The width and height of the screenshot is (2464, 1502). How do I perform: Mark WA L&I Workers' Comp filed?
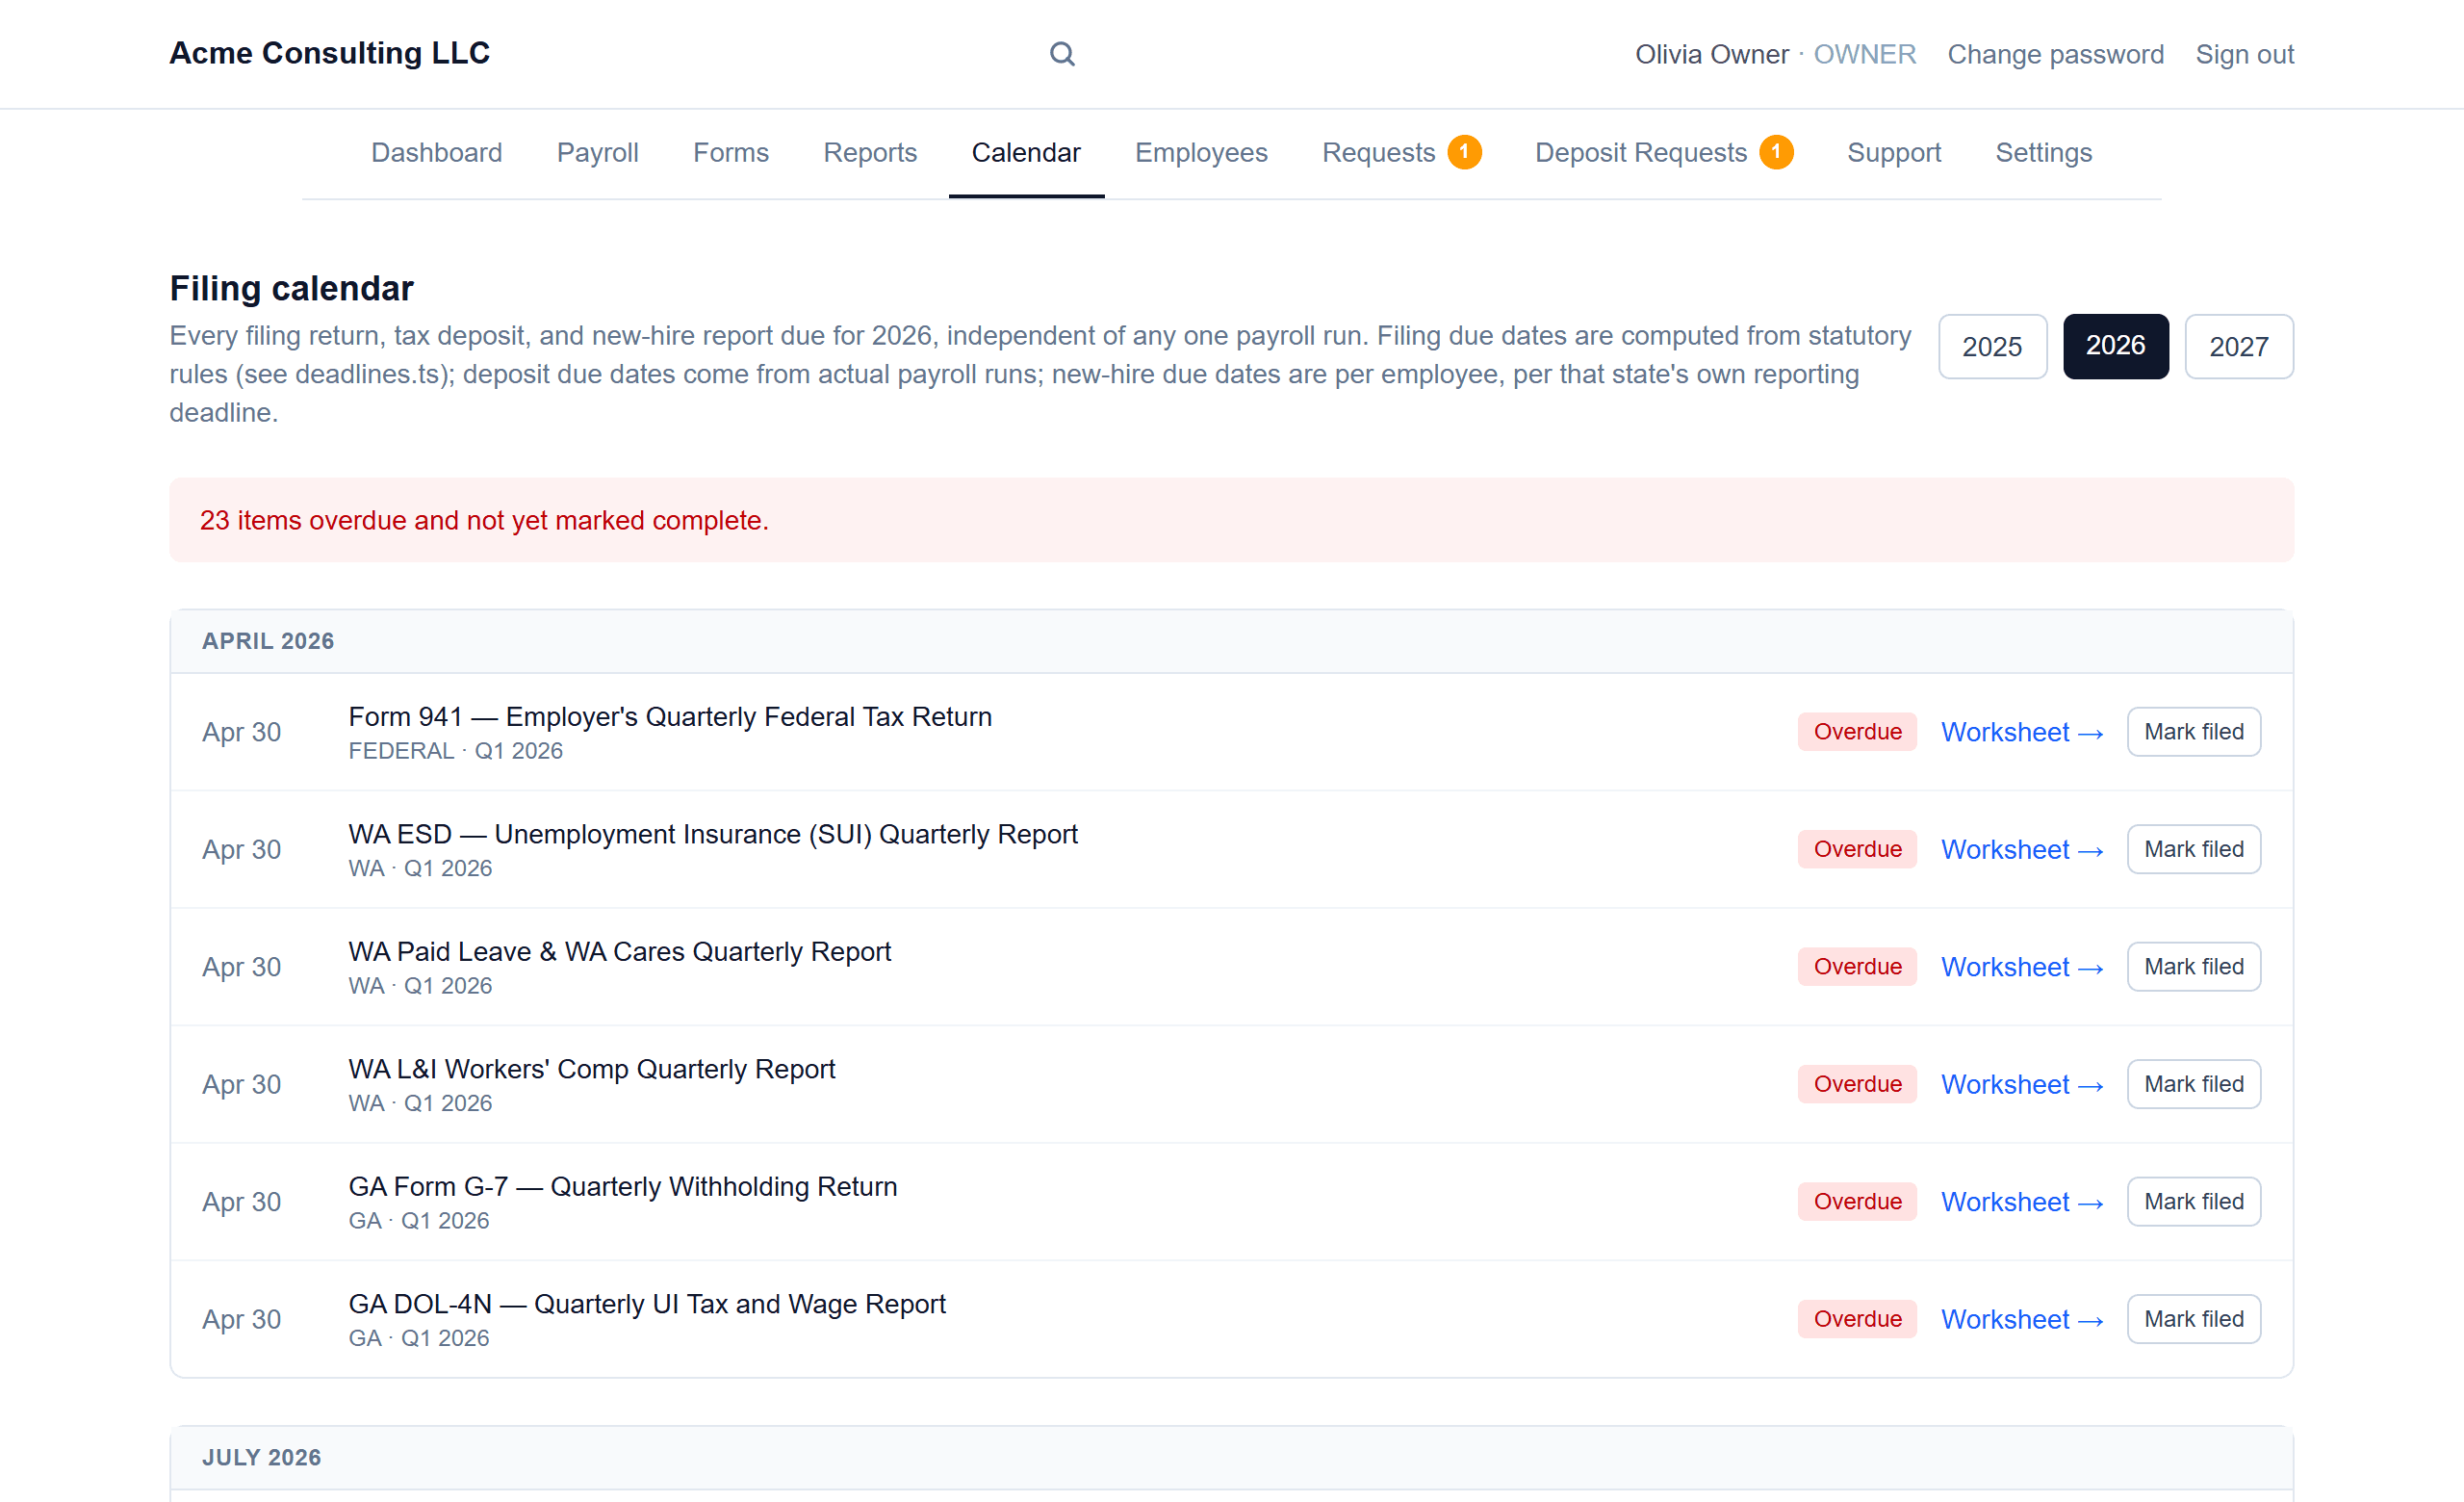(x=2194, y=1084)
